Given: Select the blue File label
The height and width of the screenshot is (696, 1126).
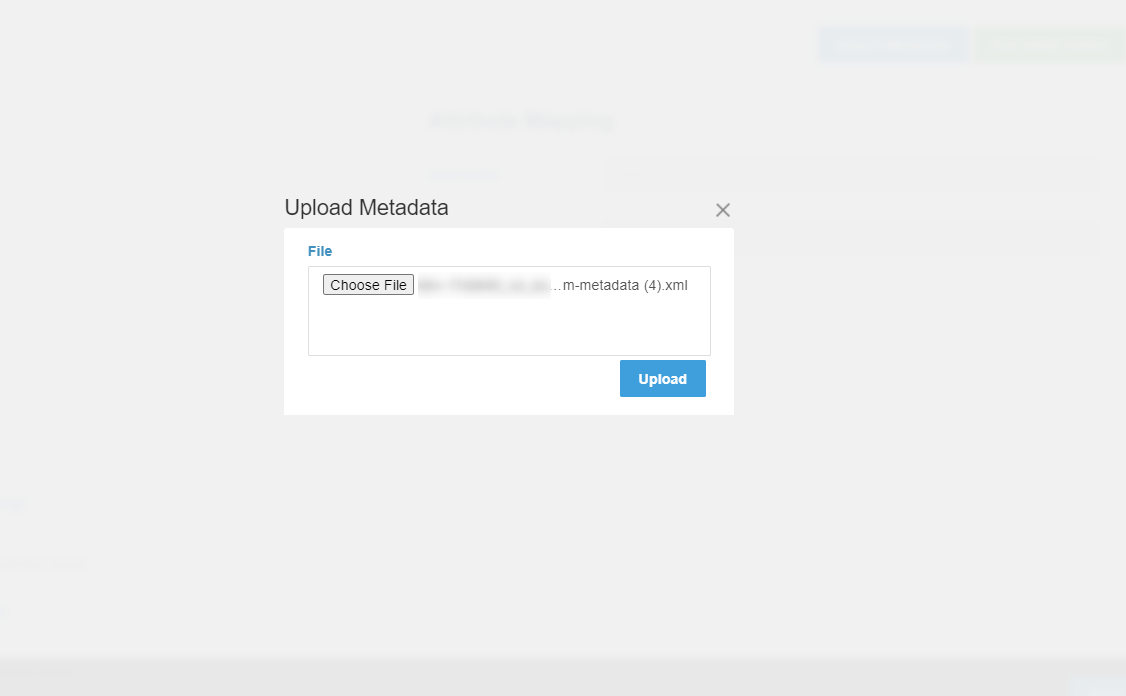Looking at the screenshot, I should click(x=320, y=251).
